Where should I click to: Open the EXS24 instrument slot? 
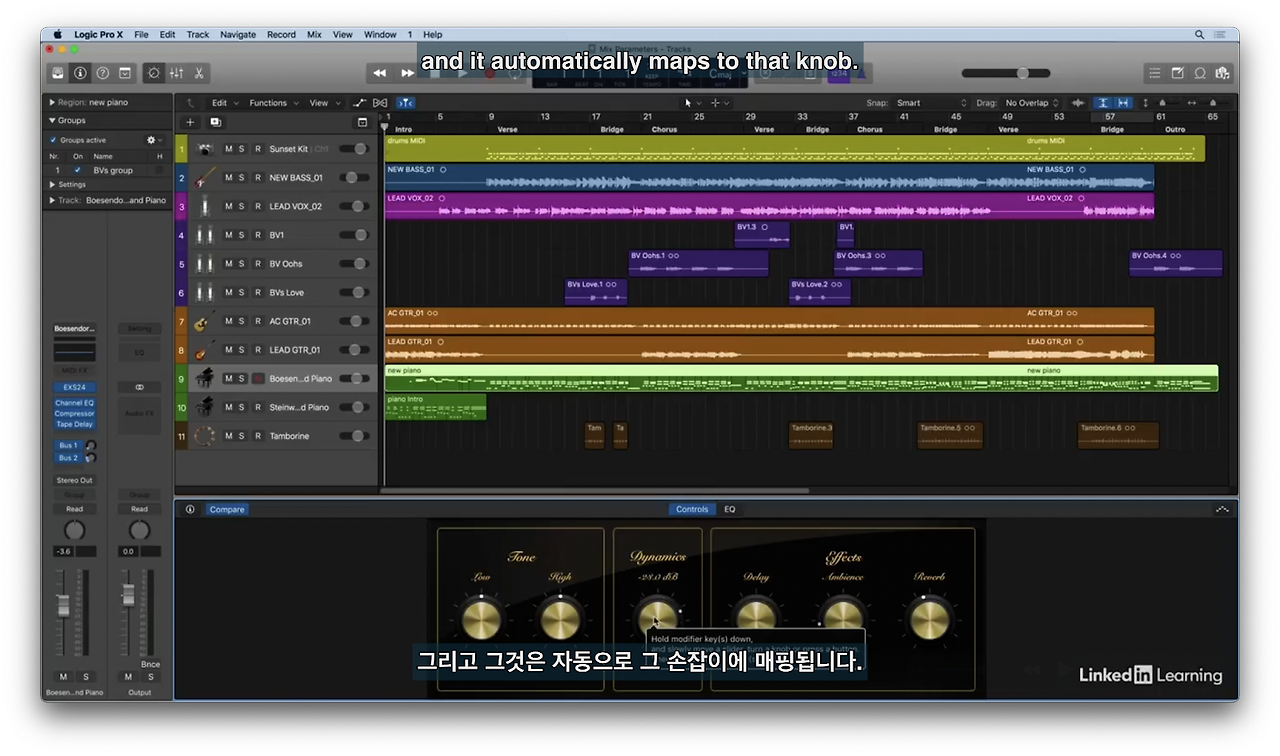click(75, 387)
